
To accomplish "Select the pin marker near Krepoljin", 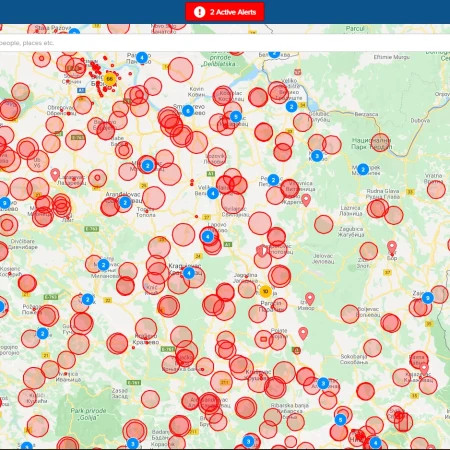I will (x=306, y=200).
